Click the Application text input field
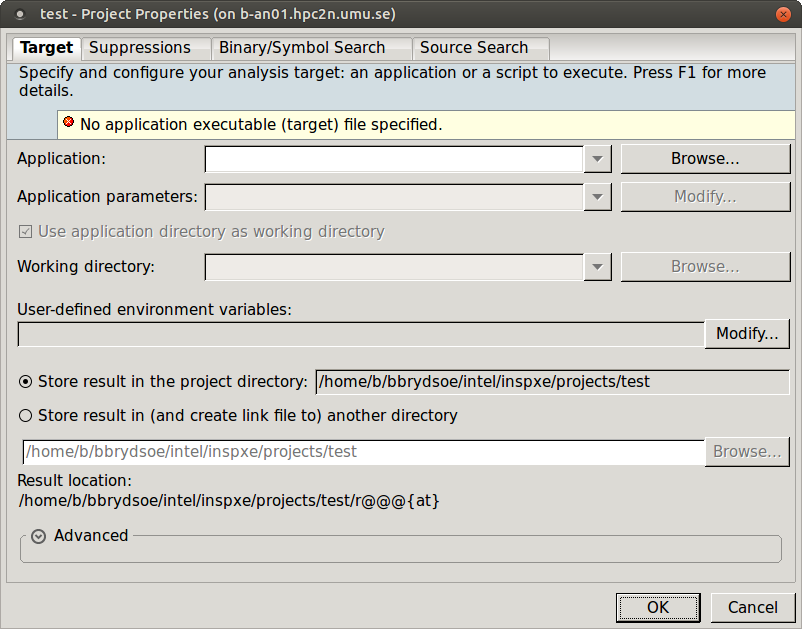The width and height of the screenshot is (802, 629). (394, 159)
